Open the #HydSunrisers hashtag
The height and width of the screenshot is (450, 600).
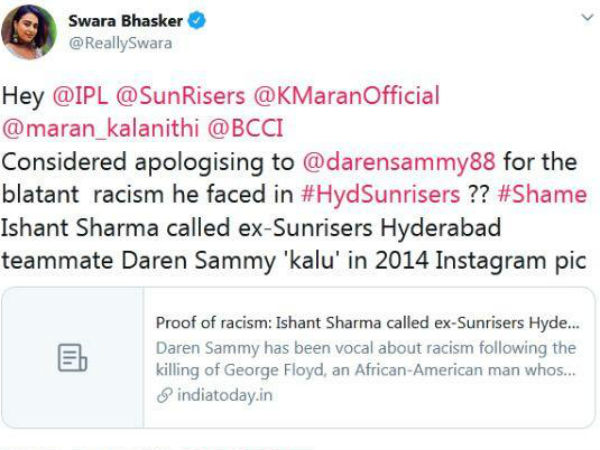[x=380, y=194]
